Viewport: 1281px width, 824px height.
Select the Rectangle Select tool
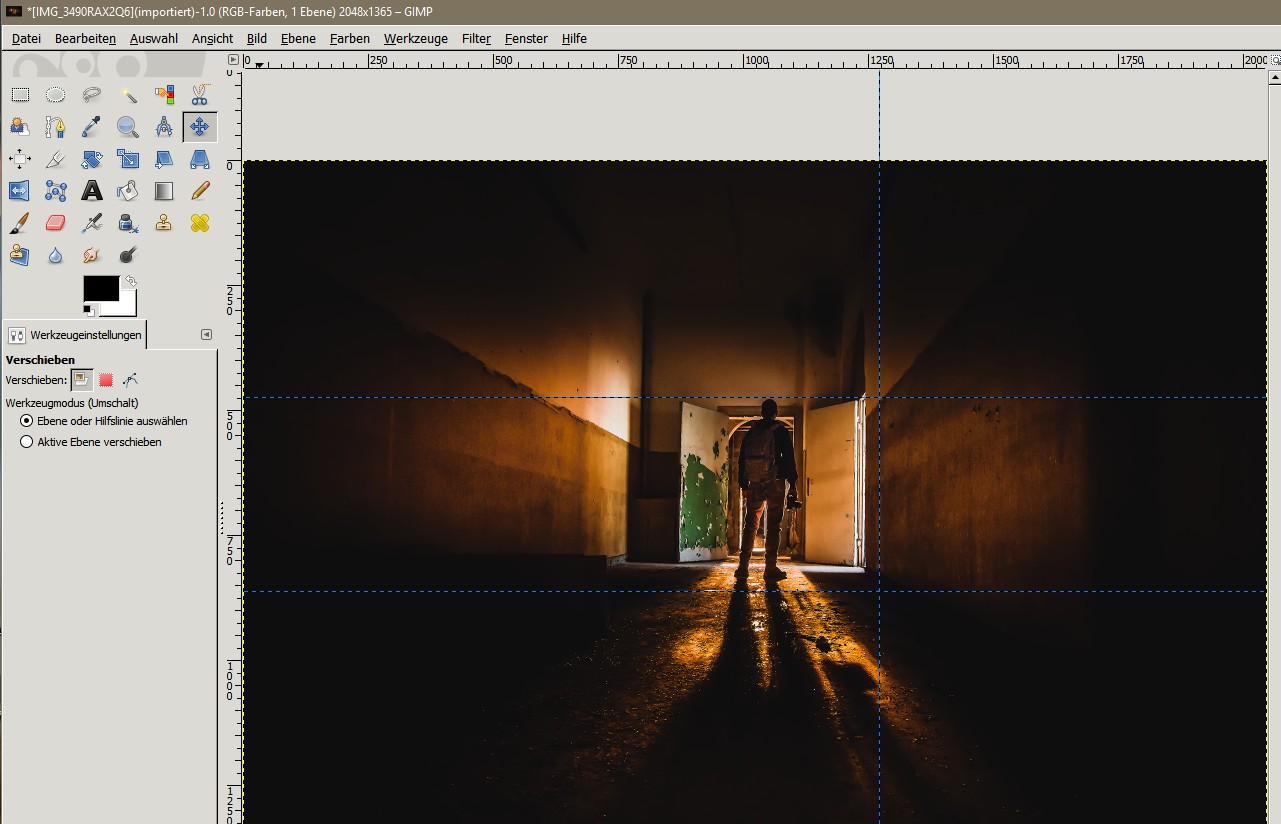(x=20, y=95)
